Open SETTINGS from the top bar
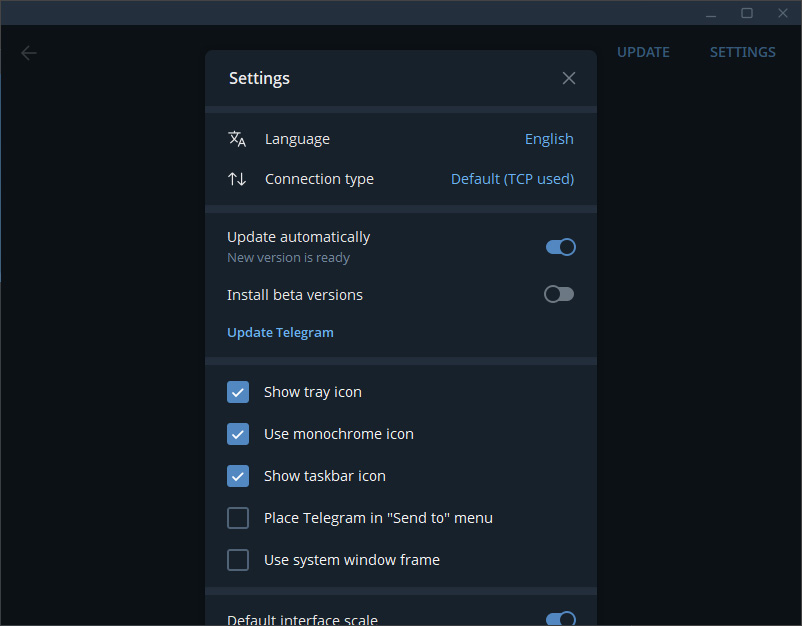 pyautogui.click(x=742, y=52)
